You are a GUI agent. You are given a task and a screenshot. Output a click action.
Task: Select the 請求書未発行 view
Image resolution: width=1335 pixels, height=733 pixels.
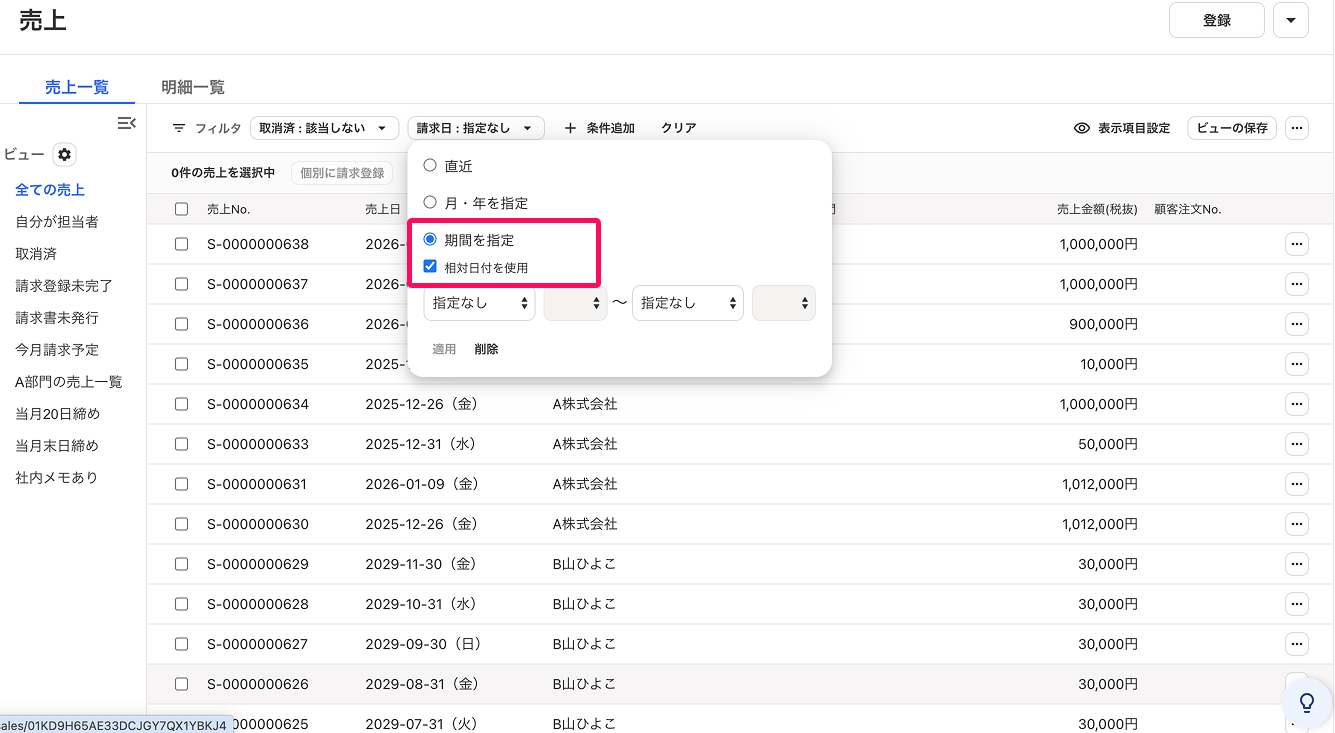57,318
